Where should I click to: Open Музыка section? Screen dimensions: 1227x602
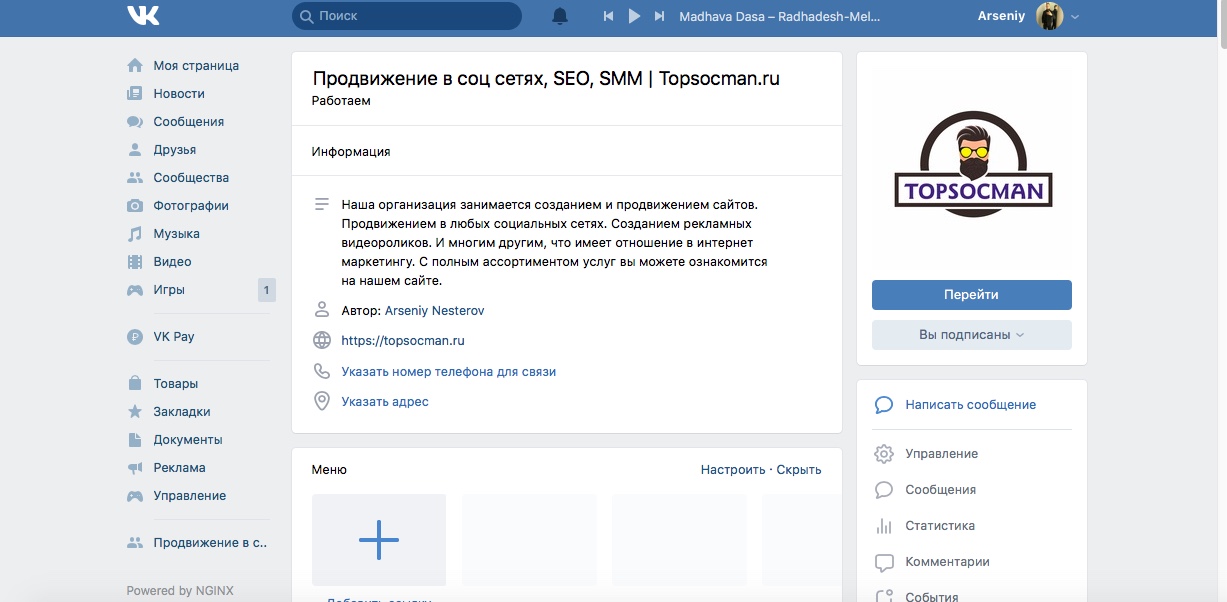tap(177, 233)
